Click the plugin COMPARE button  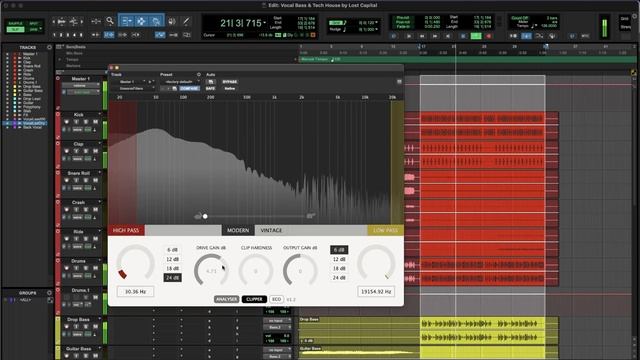(x=189, y=89)
